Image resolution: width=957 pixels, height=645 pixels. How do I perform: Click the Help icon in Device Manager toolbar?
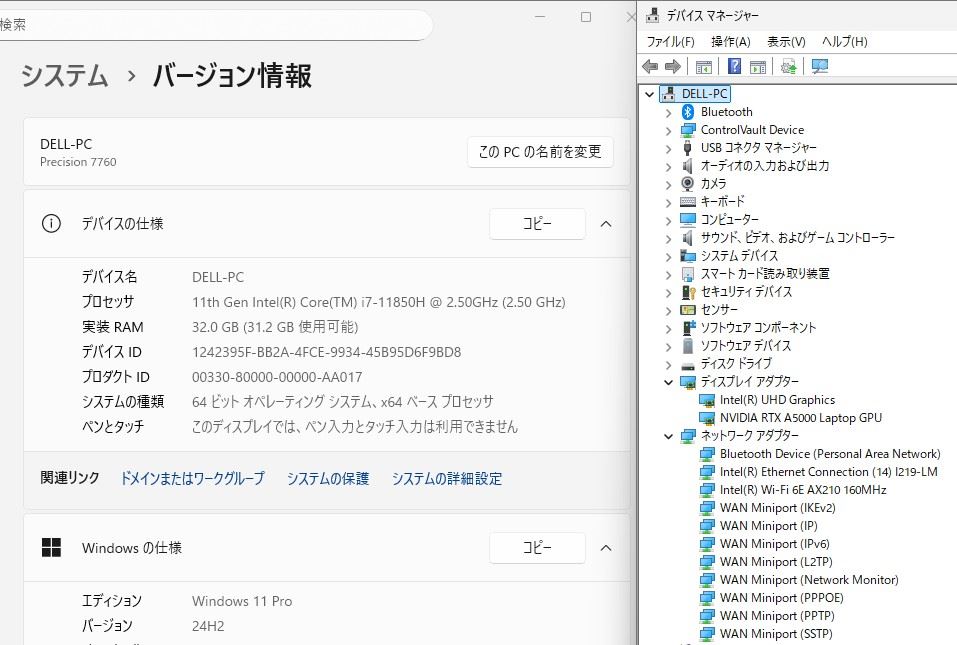(734, 66)
